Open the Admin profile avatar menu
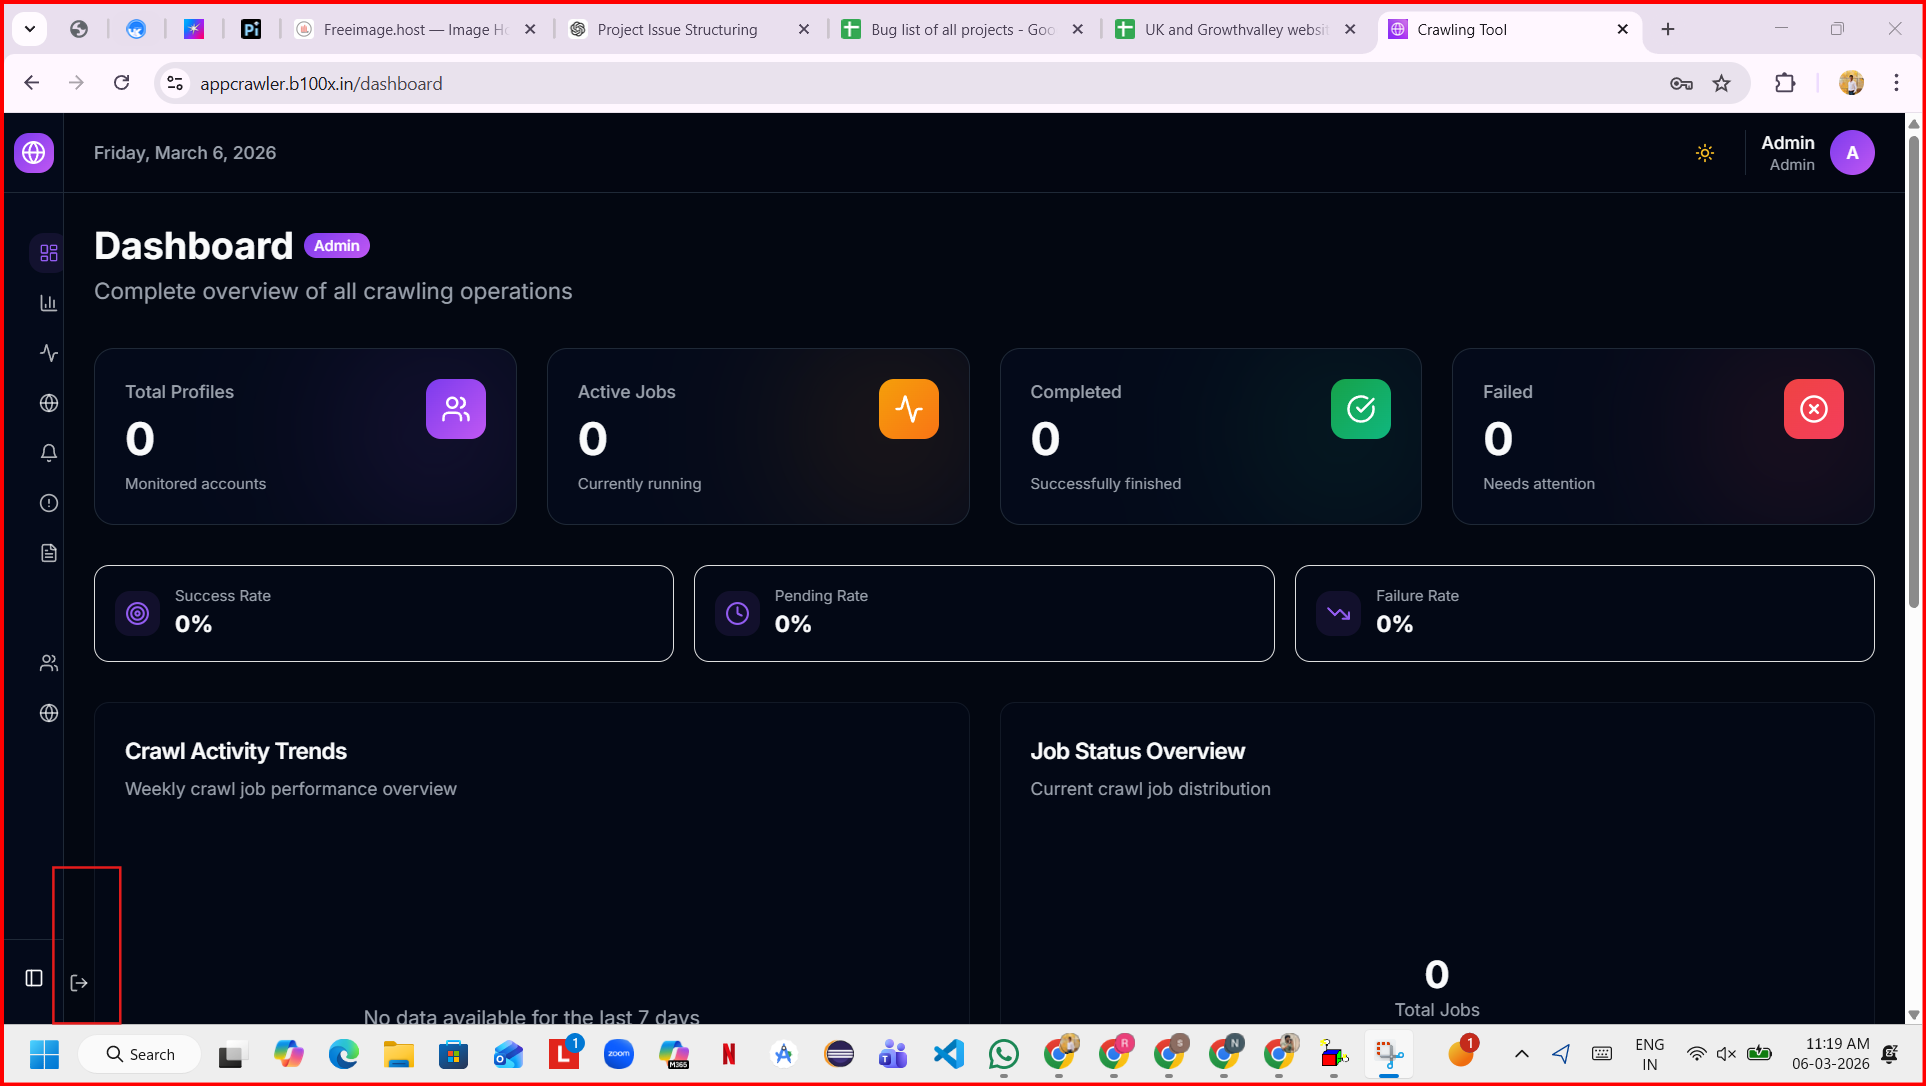This screenshot has height=1086, width=1926. click(x=1852, y=153)
